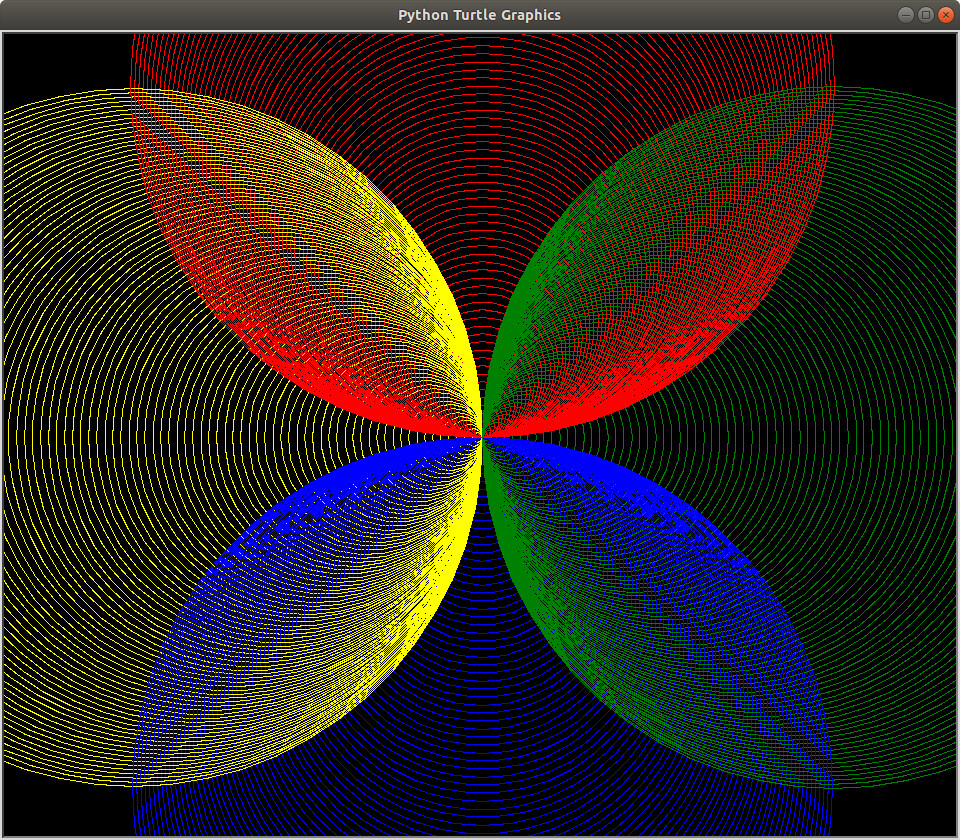The image size is (960, 840).
Task: Click the Python Turtle Graphics title text
Action: coord(478,15)
